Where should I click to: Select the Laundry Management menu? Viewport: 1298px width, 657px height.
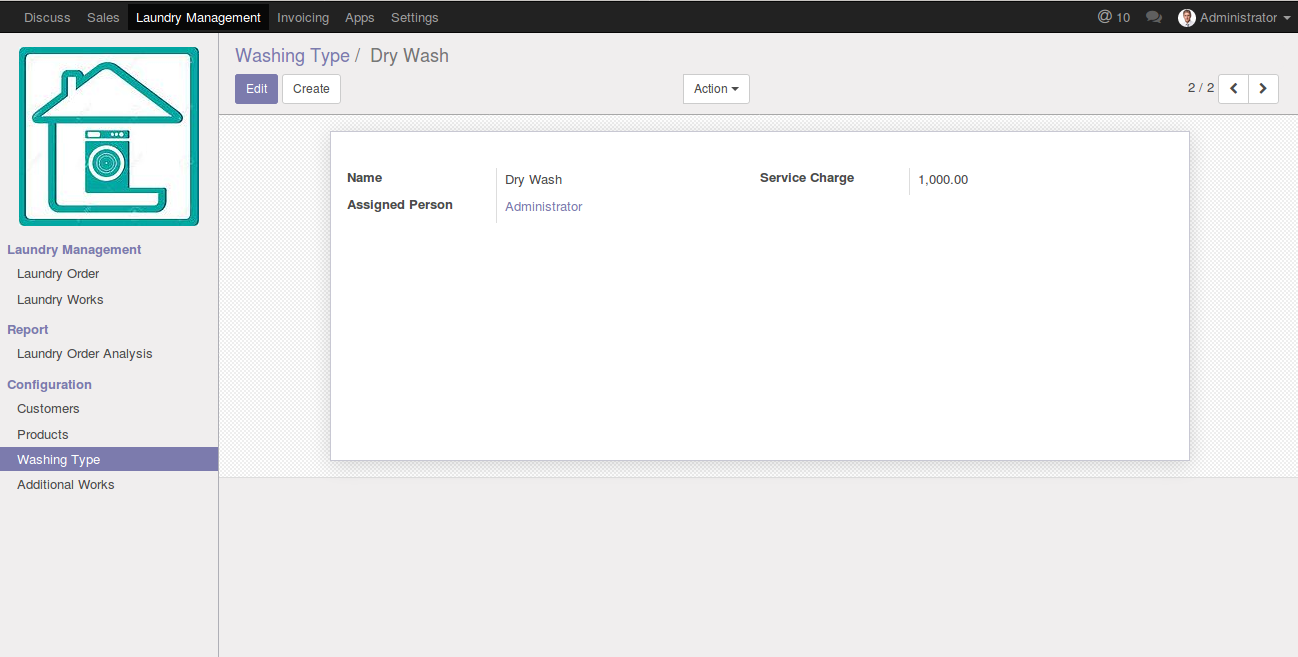click(x=198, y=17)
